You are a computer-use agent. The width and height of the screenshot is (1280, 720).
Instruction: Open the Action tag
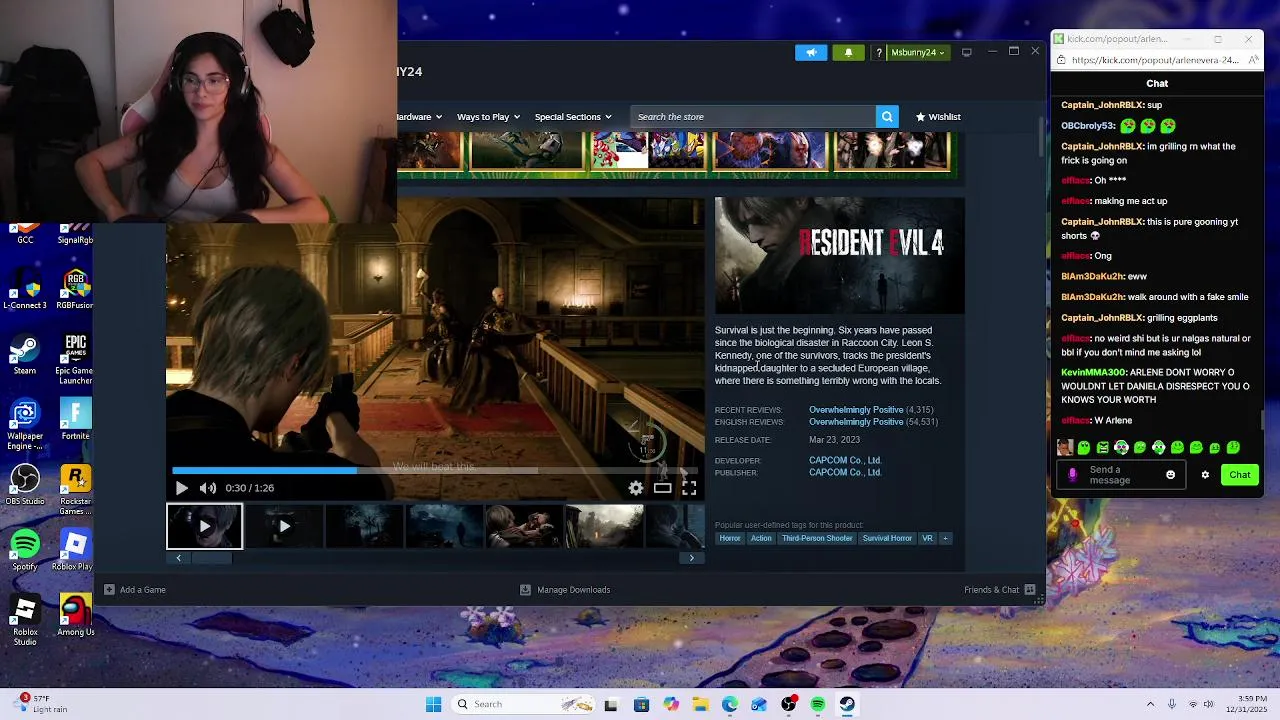761,538
